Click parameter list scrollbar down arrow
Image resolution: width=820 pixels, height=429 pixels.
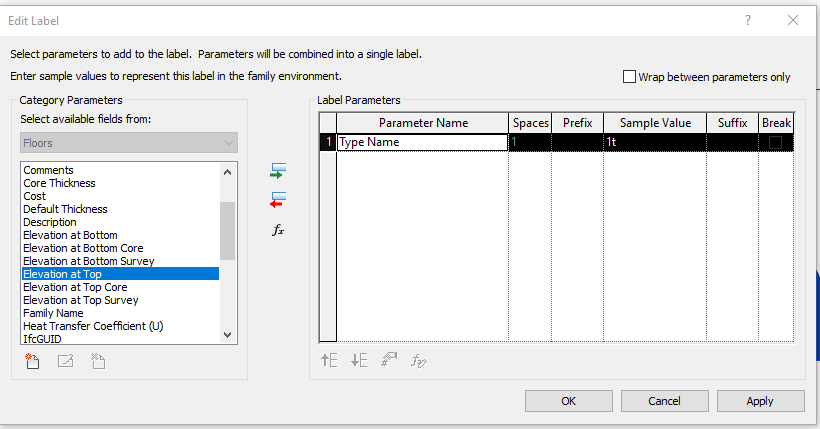coord(227,335)
